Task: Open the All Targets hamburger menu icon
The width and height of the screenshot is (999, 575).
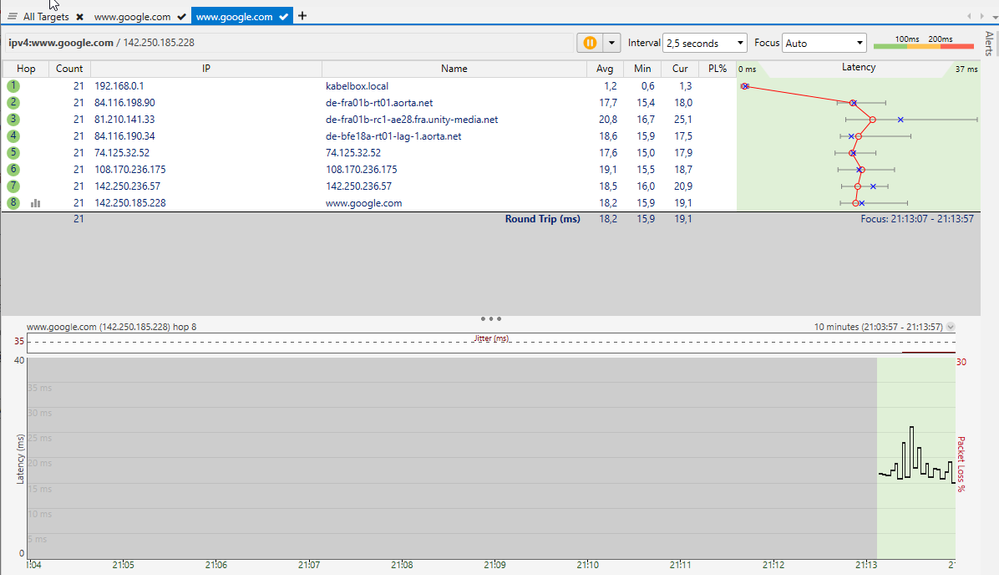Action: [x=12, y=17]
